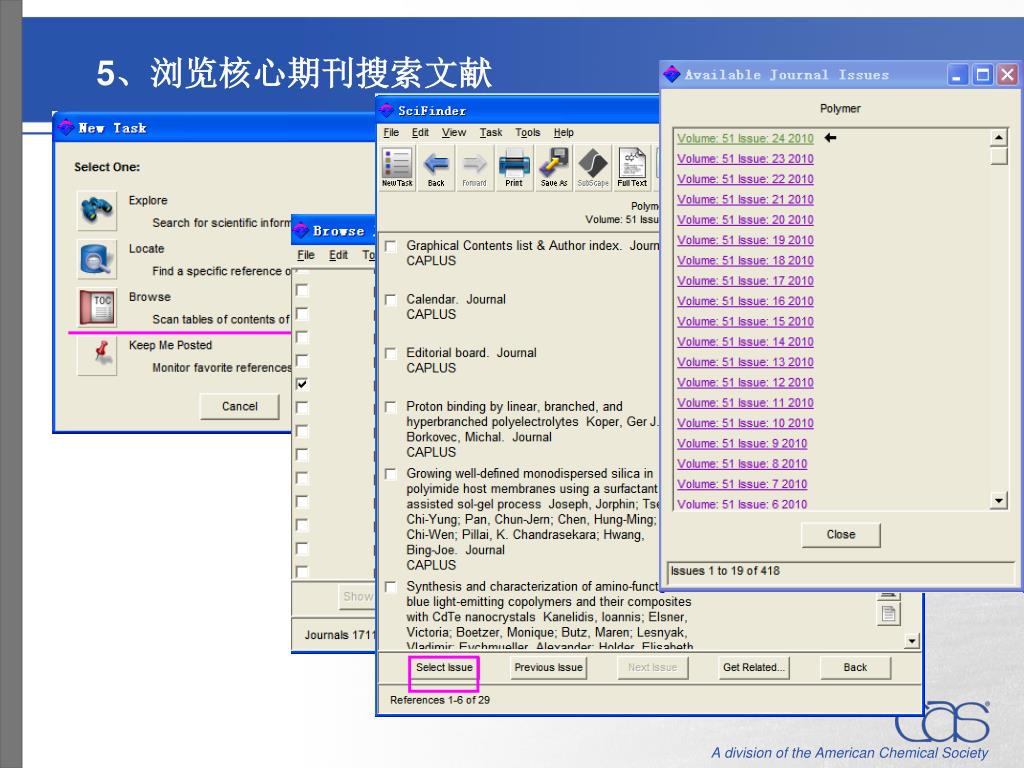1024x768 pixels.
Task: Open Volume 51 Issue 14 2010 link
Action: pyautogui.click(x=745, y=342)
